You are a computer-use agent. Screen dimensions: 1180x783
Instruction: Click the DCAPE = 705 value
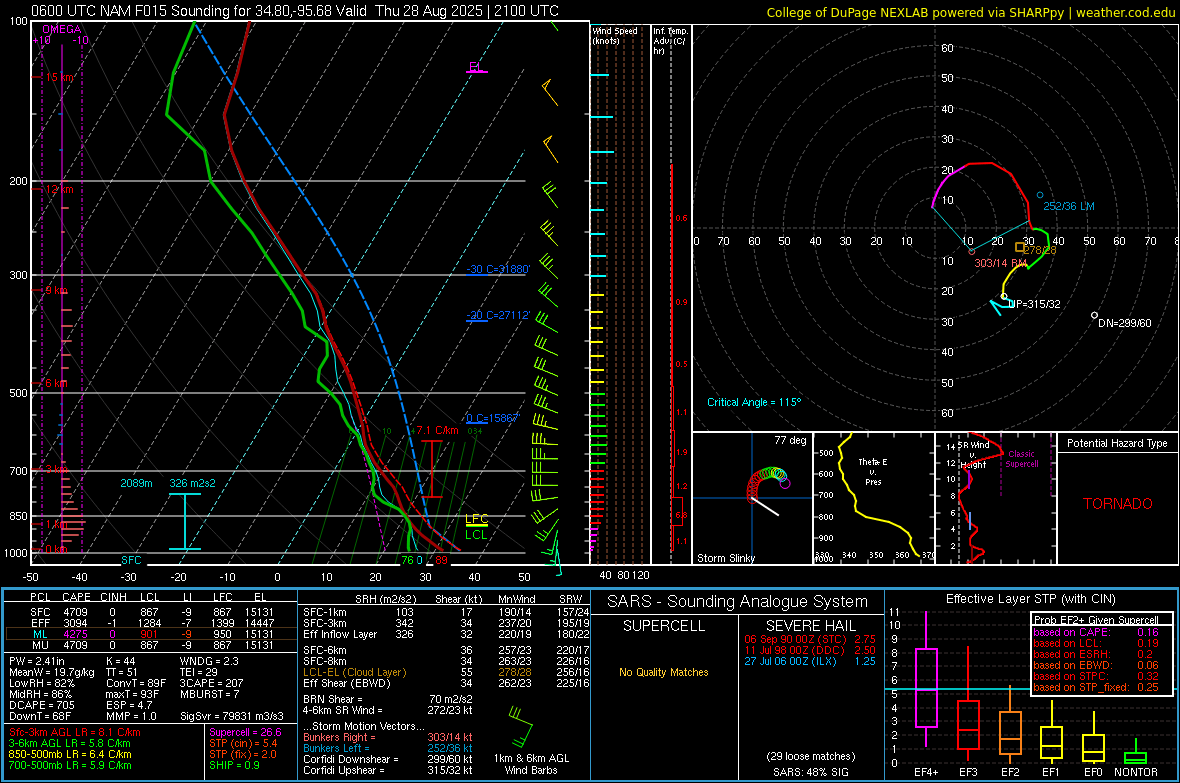pos(42,705)
